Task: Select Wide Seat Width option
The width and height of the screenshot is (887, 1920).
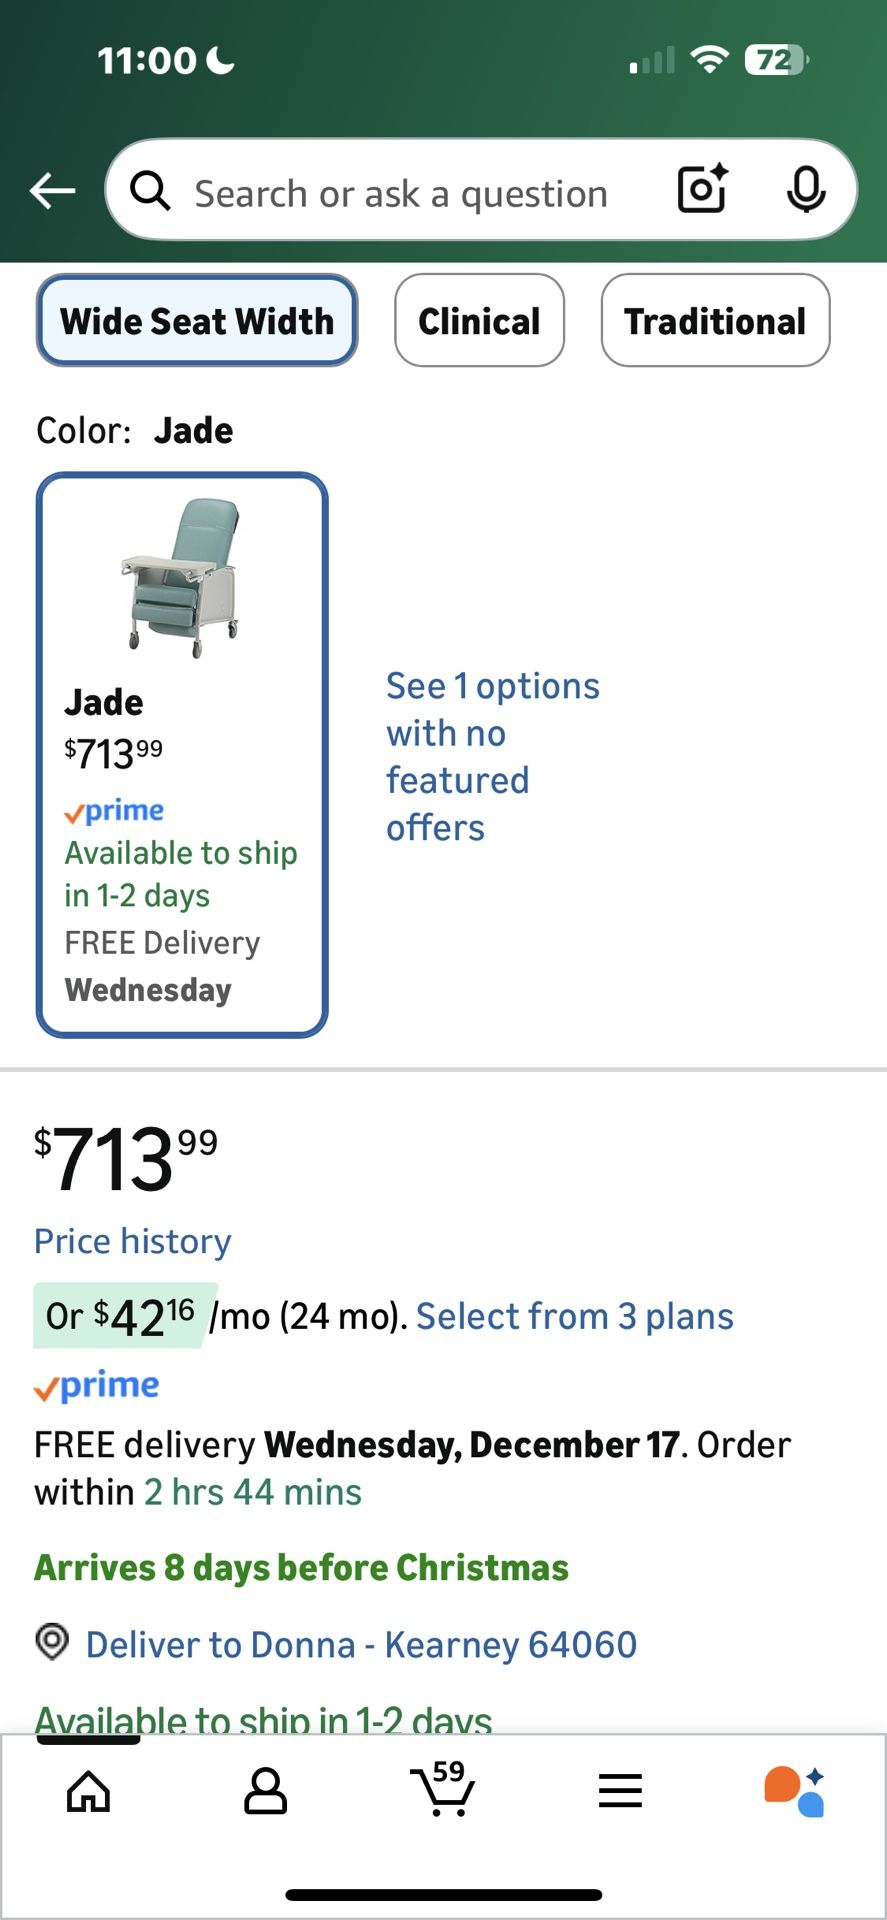Action: click(x=197, y=321)
